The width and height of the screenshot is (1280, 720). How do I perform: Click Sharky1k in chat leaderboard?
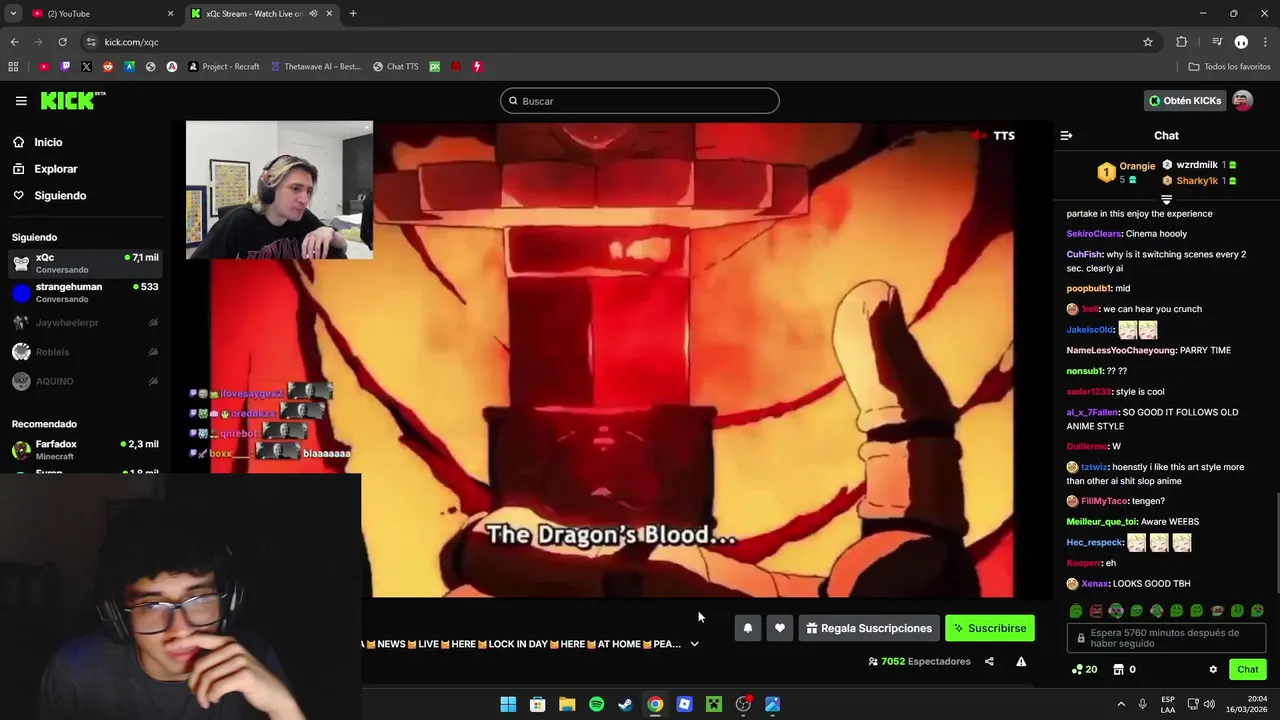pyautogui.click(x=1199, y=181)
